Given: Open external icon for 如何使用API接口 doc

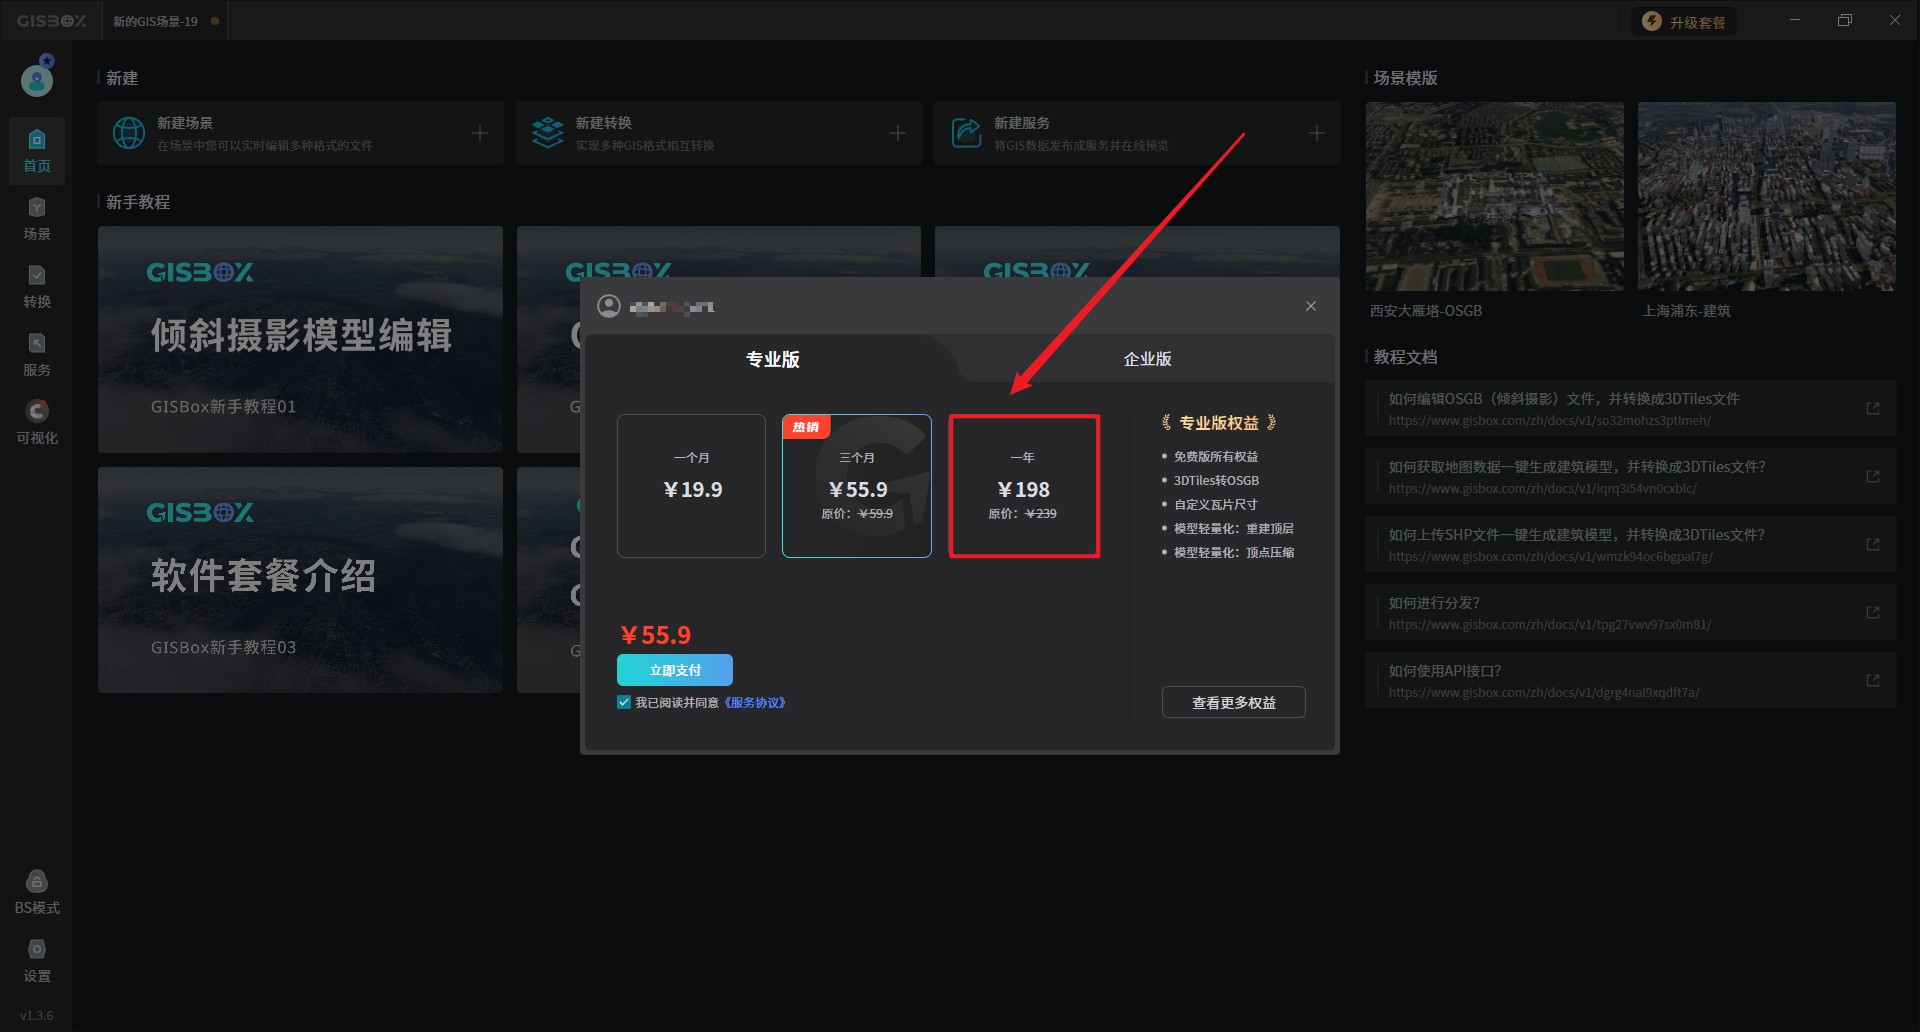Looking at the screenshot, I should (x=1873, y=680).
